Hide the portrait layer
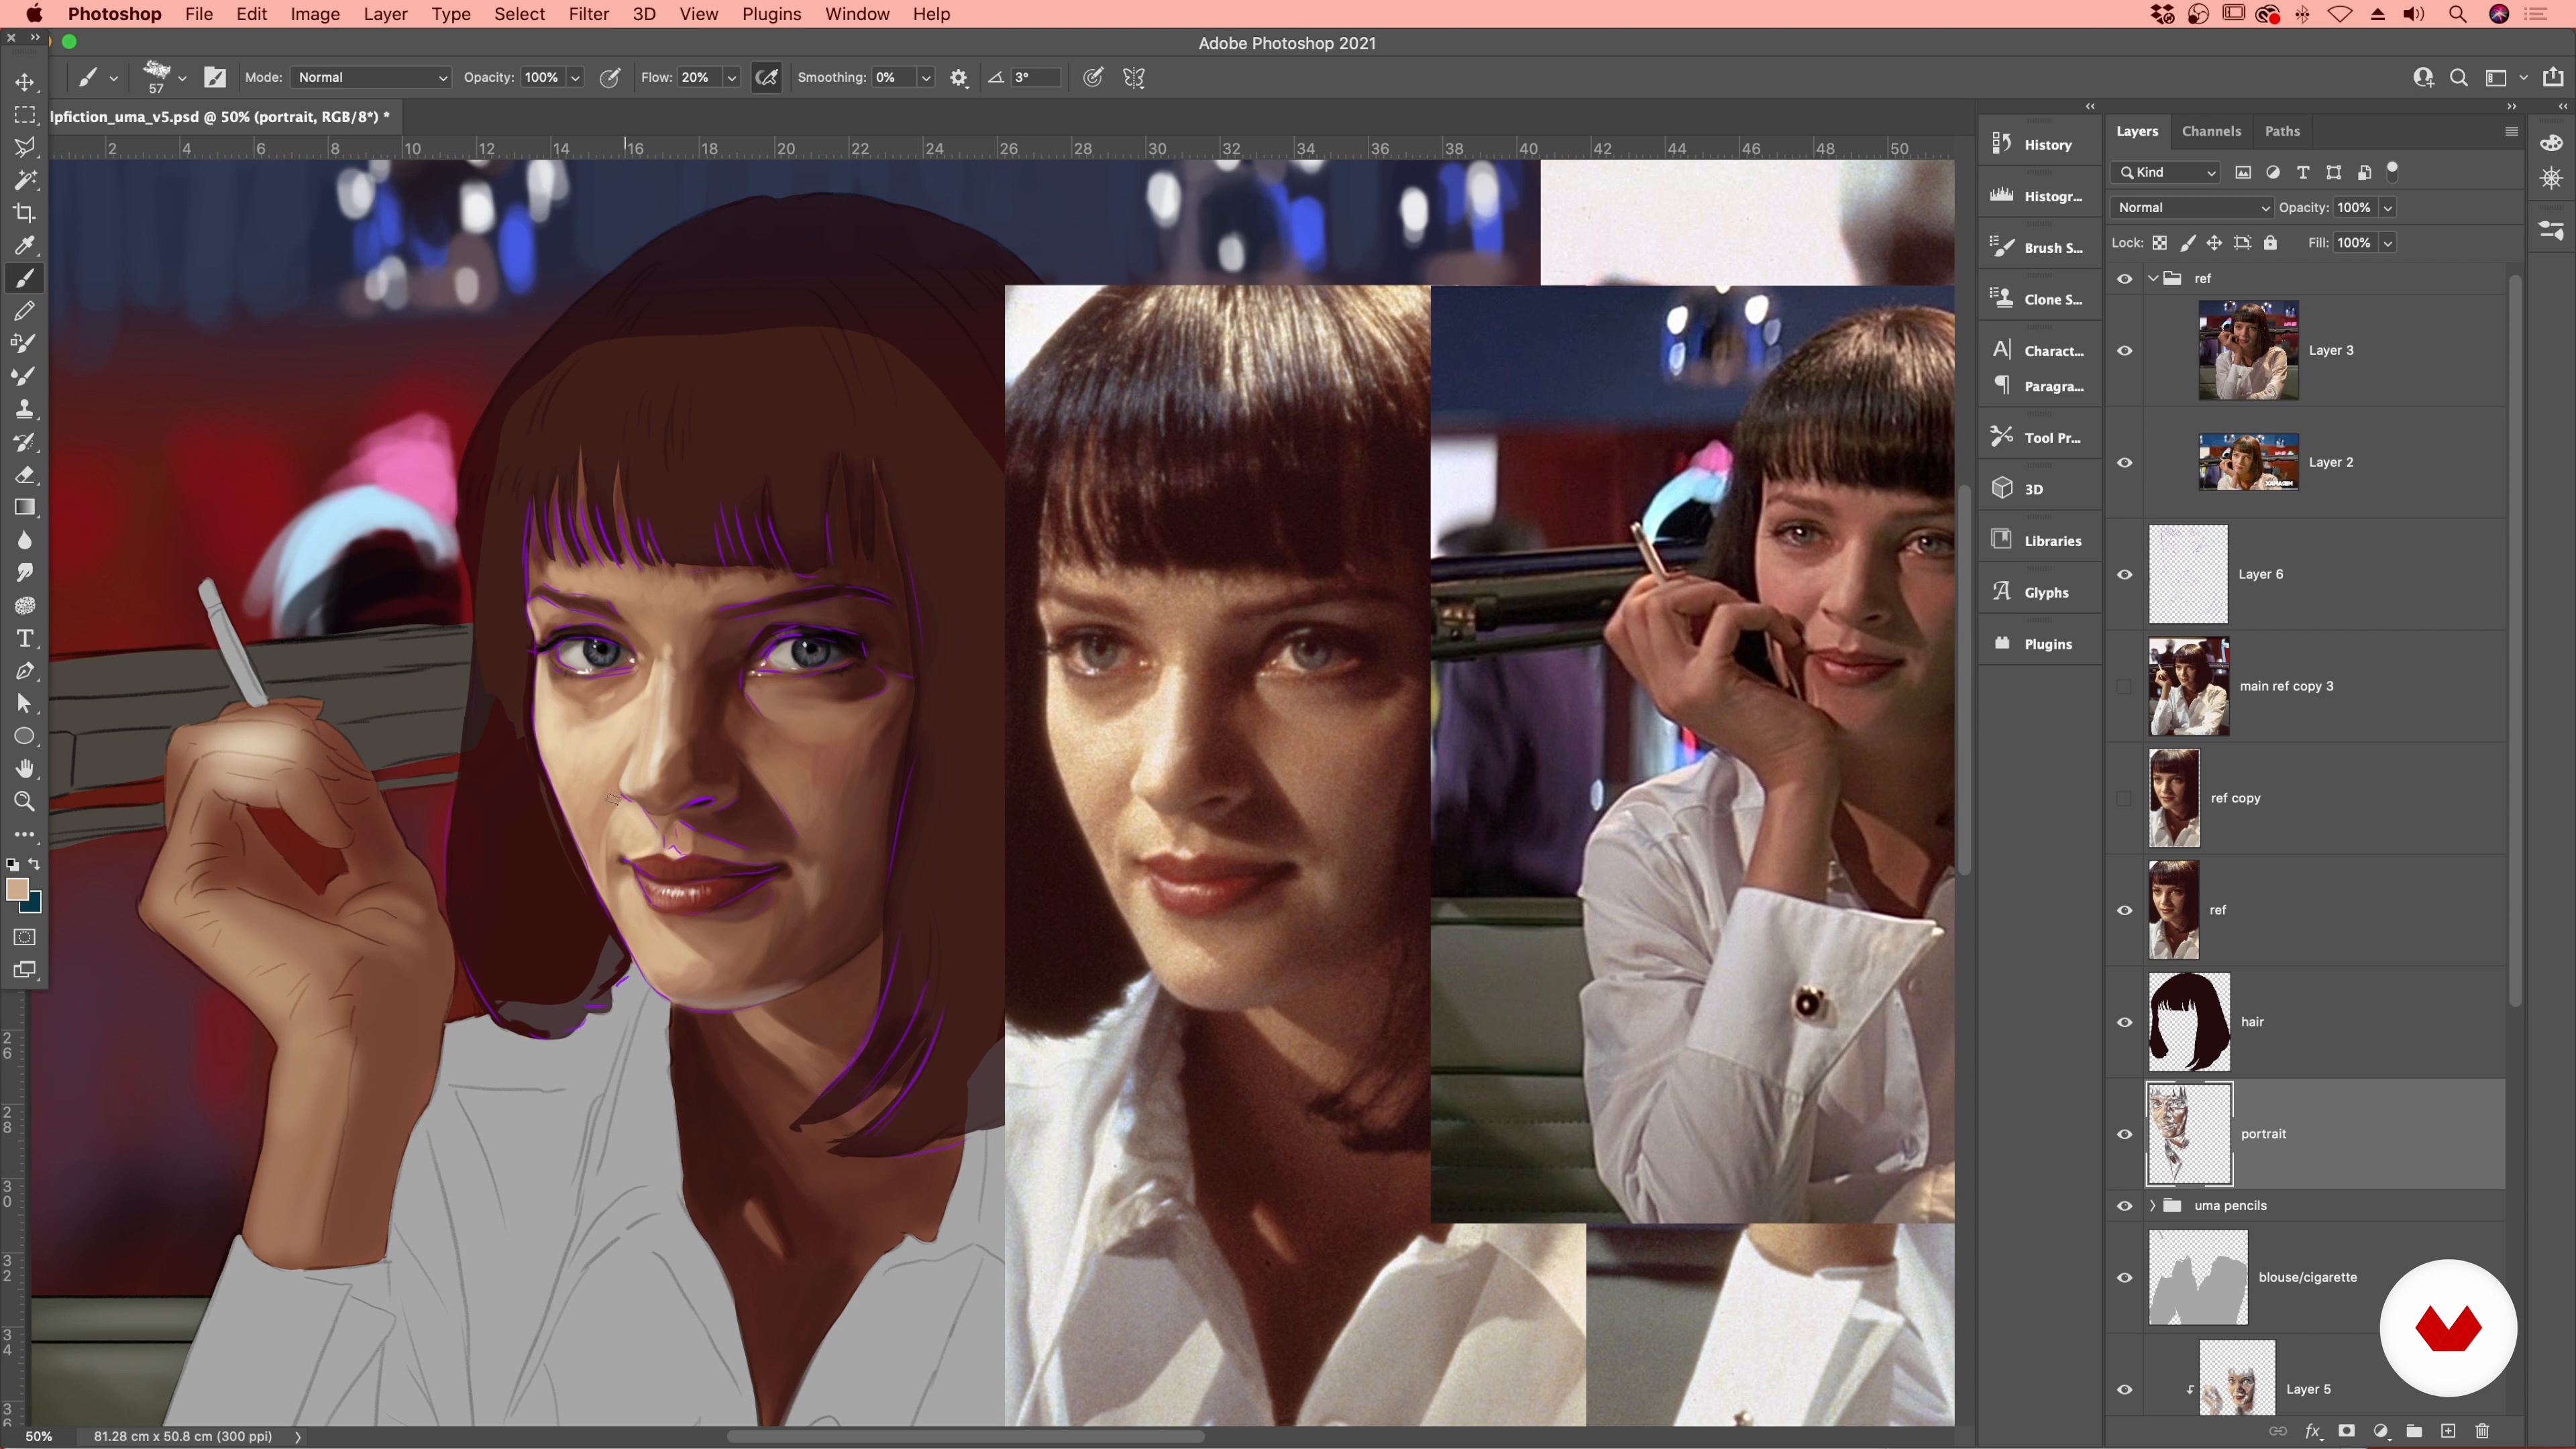The image size is (2576, 1449). (2125, 1134)
